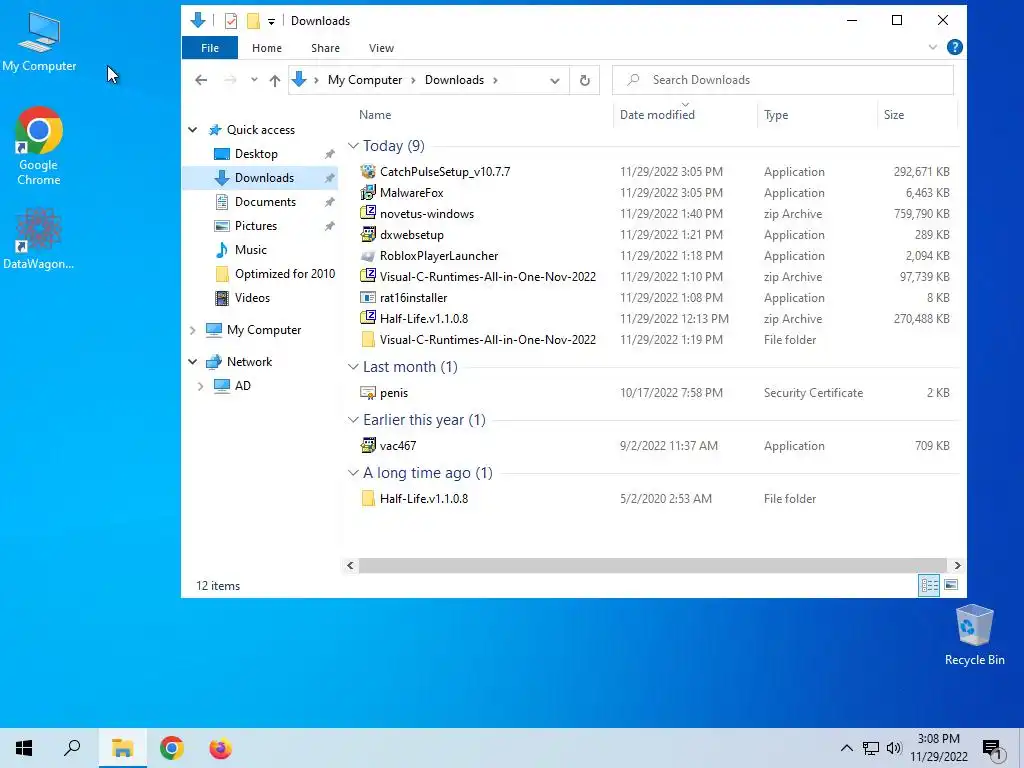Select the Google Chrome desktop shortcut
The image size is (1024, 768).
click(x=39, y=146)
